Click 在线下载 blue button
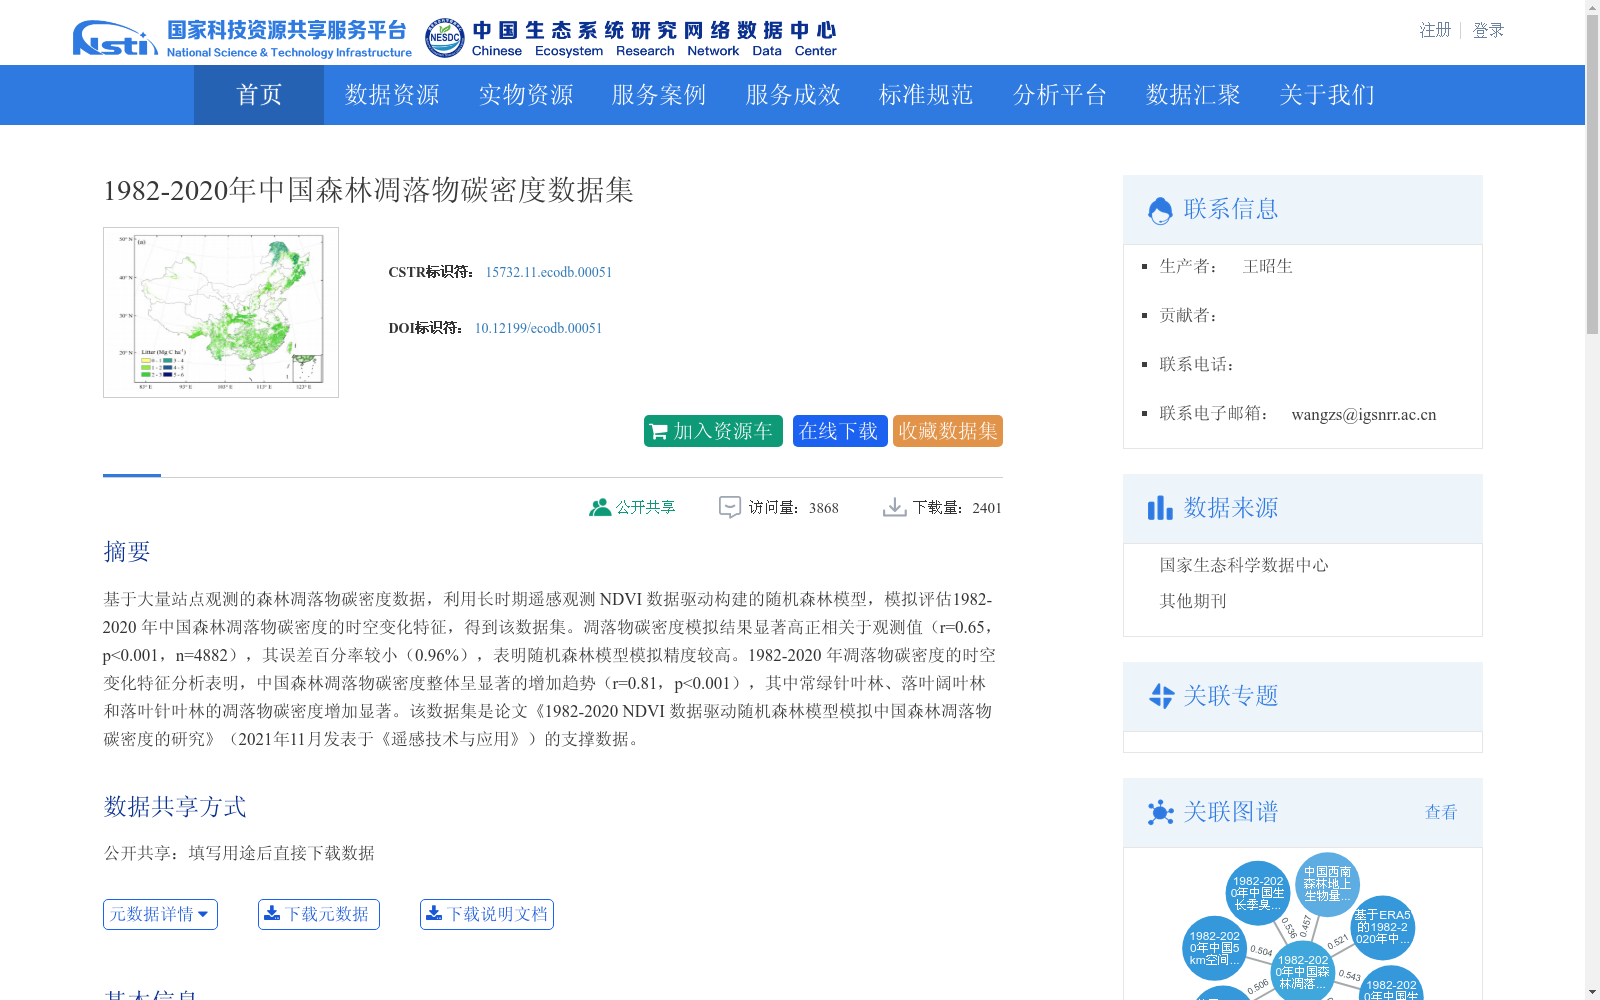The image size is (1600, 1000). pos(840,431)
